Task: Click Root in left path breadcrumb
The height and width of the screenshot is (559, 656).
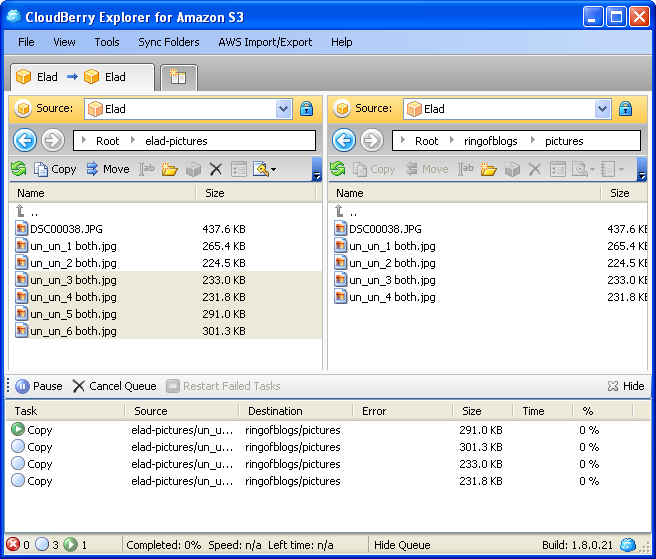Action: point(108,141)
